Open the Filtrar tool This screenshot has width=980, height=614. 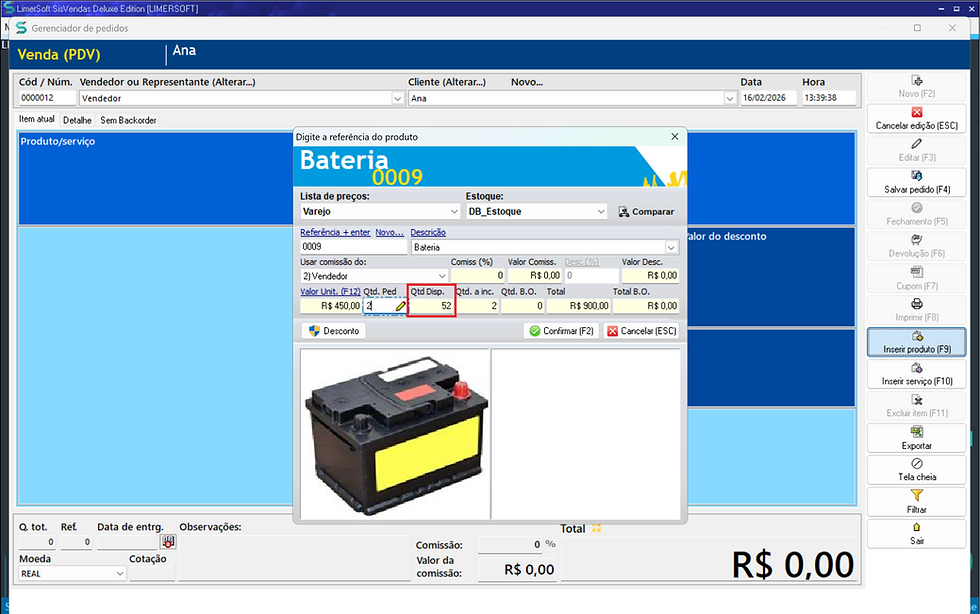click(x=915, y=501)
